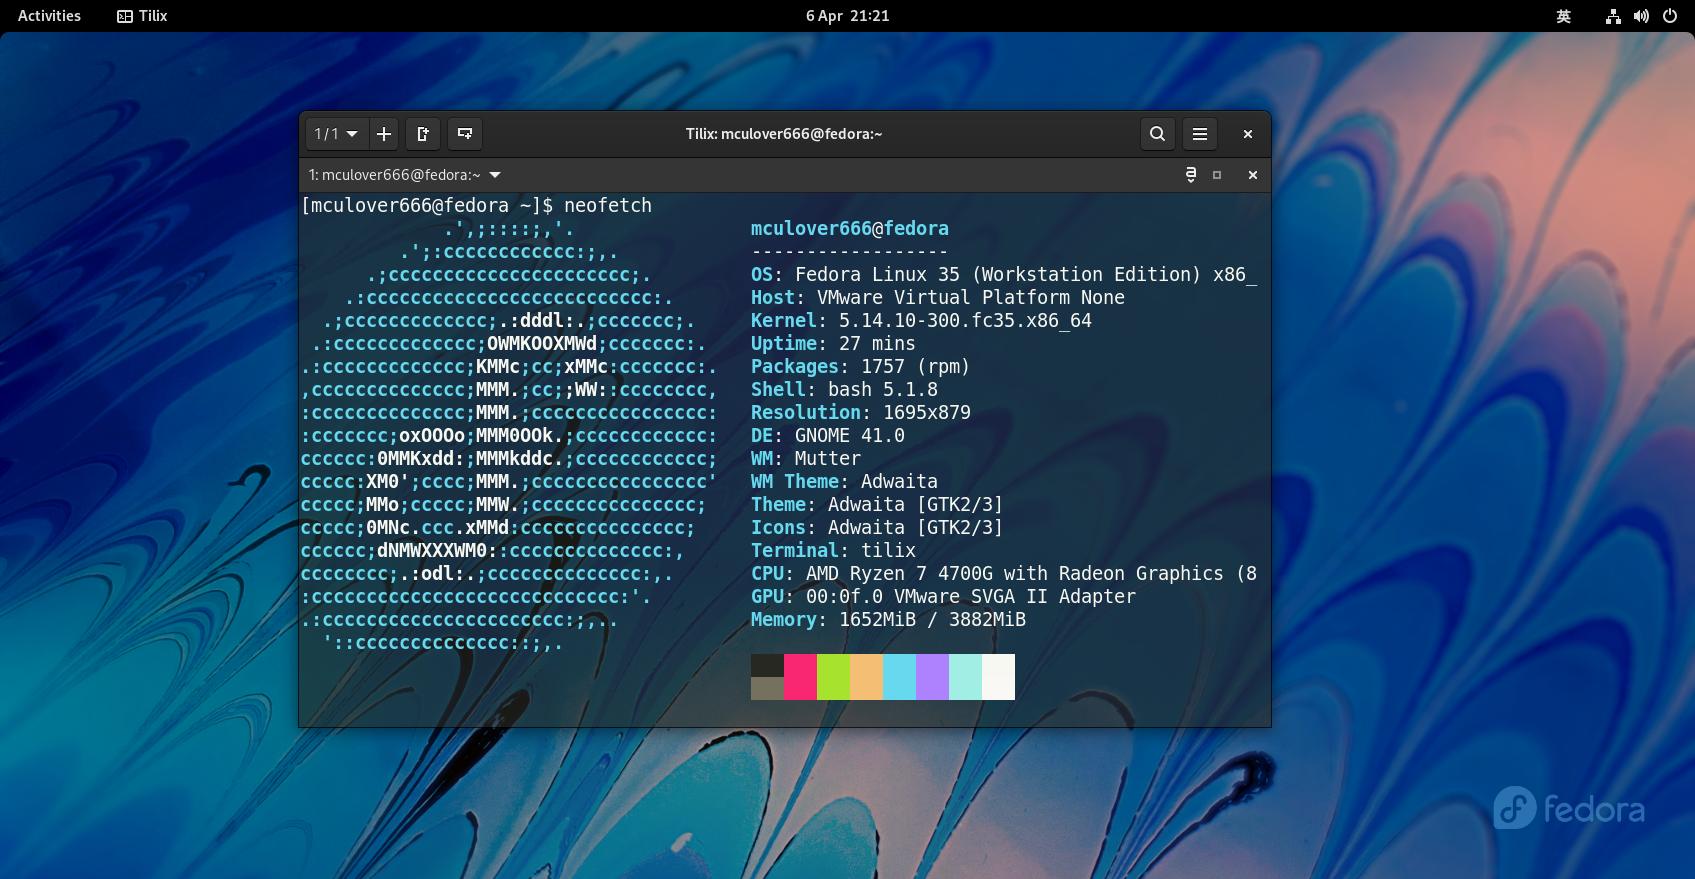Screen dimensions: 1695x879
Task: Click the green color block in neofetch
Action: point(833,677)
